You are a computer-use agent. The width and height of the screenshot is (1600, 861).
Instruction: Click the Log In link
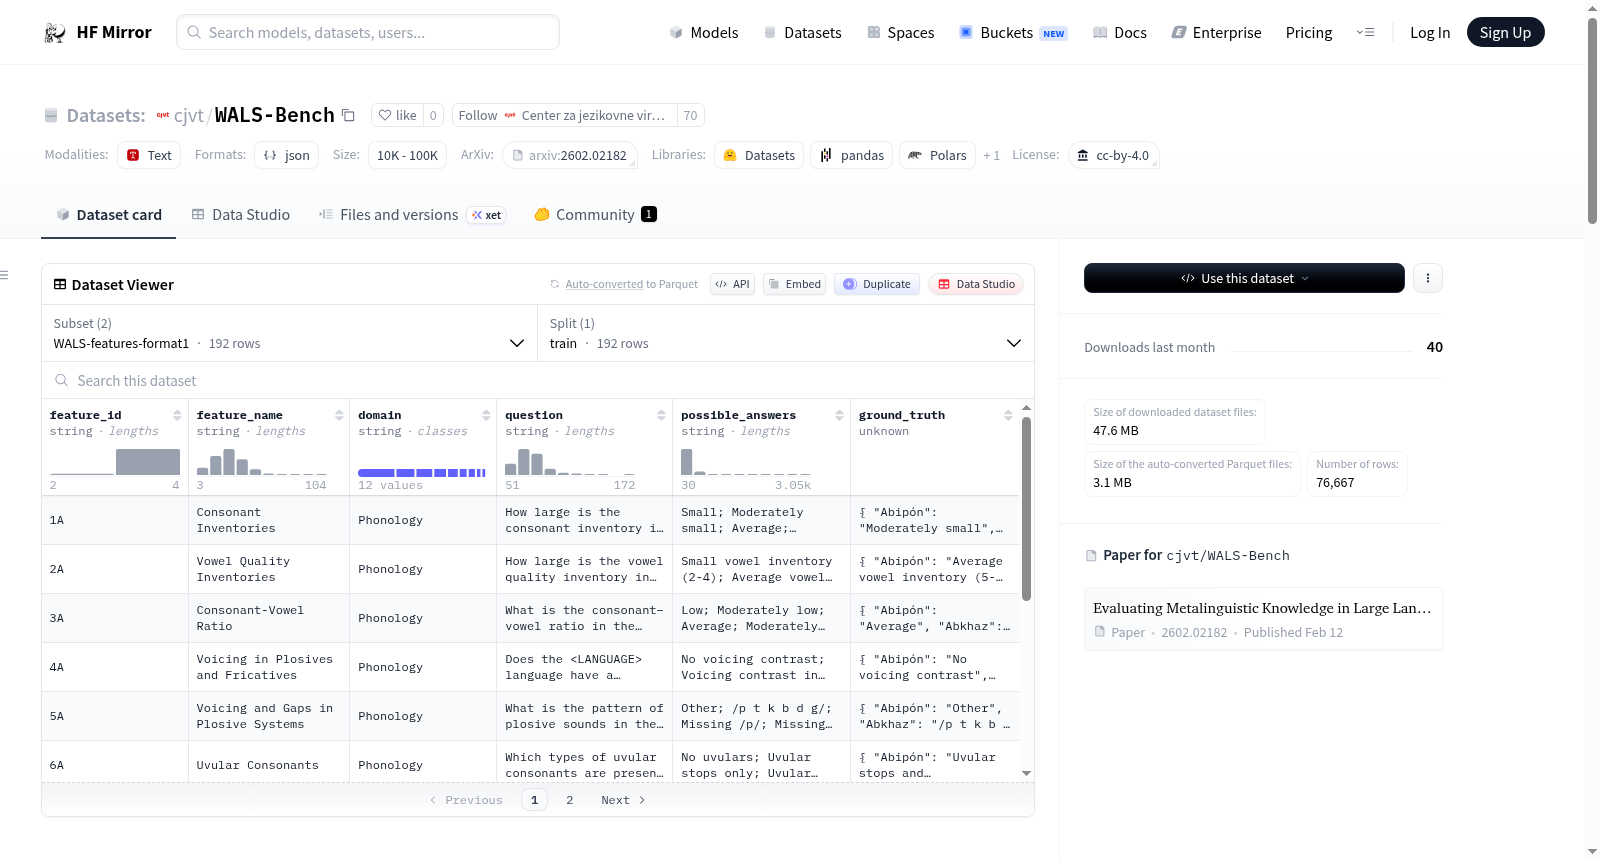(1430, 32)
